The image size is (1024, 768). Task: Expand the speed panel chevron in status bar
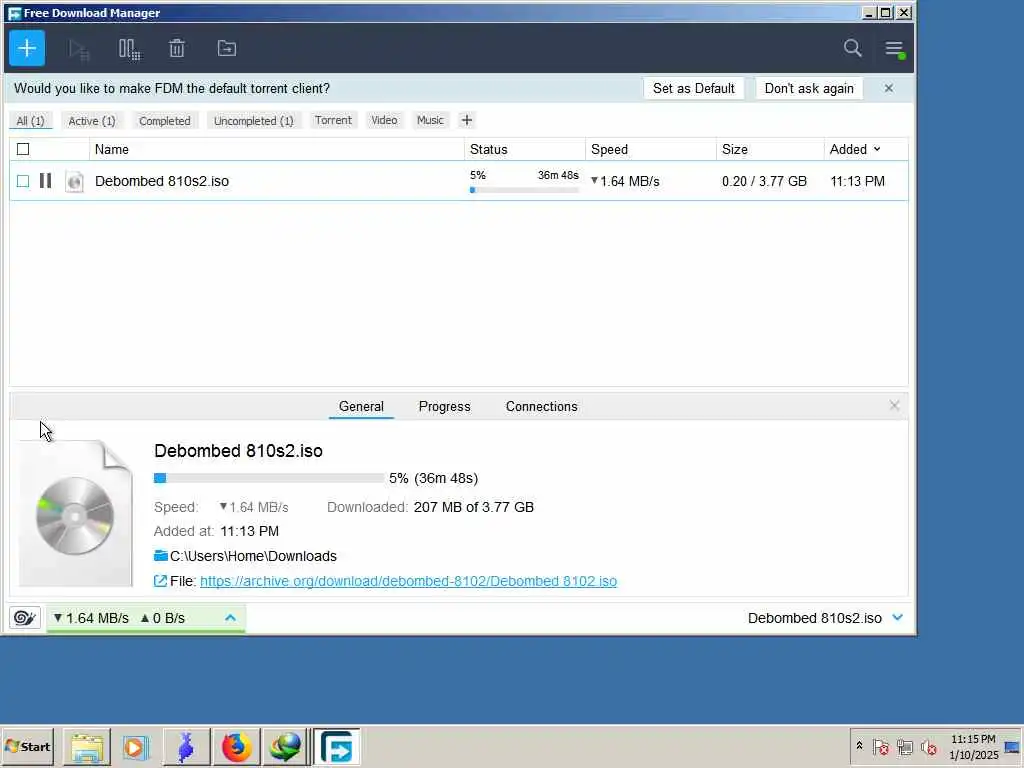(x=231, y=617)
